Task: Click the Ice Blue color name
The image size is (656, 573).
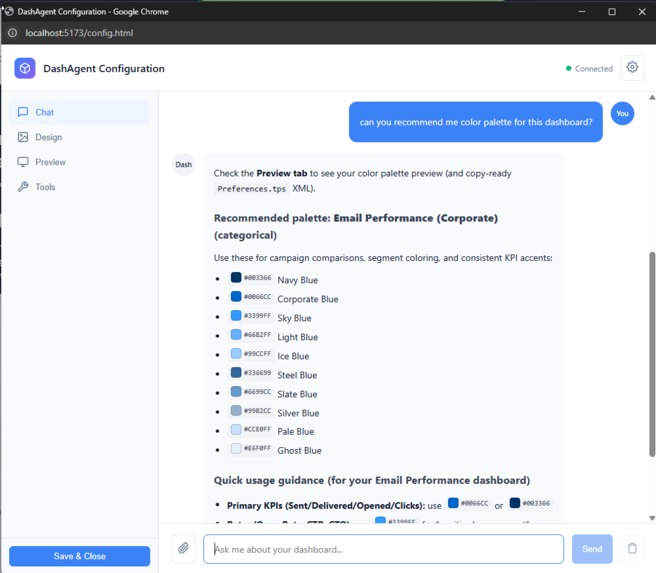Action: 293,356
